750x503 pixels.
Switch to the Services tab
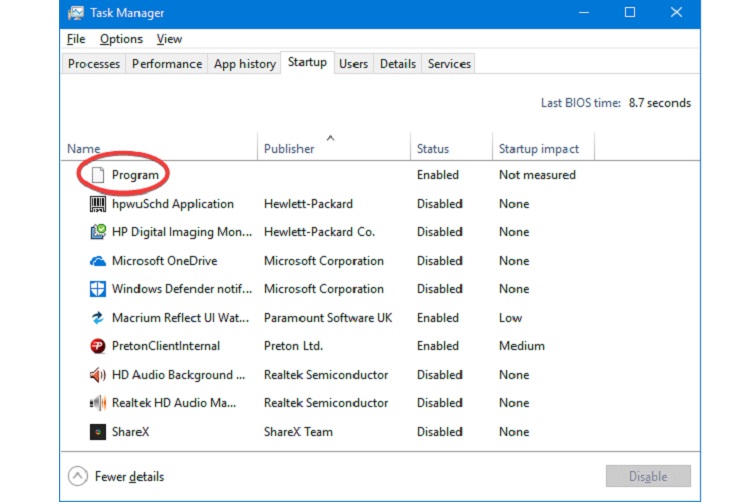coord(449,64)
